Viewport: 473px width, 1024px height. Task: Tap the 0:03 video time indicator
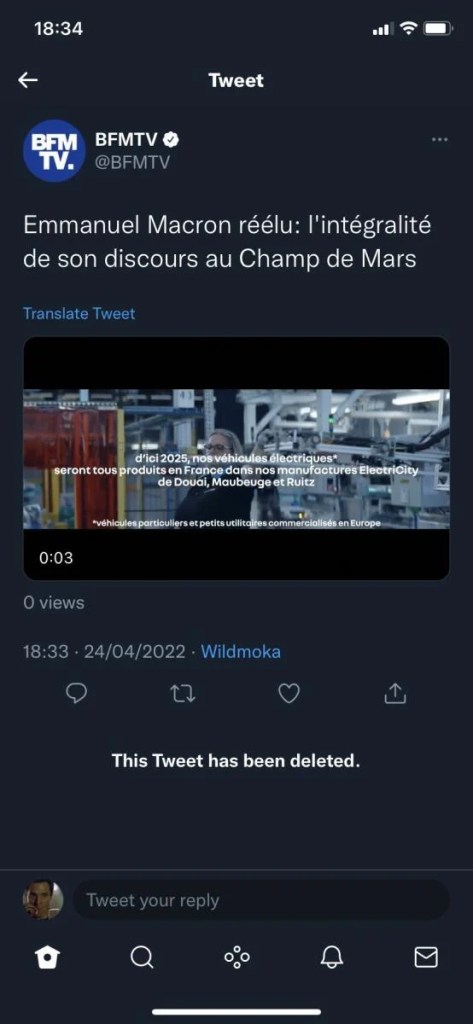coord(57,558)
